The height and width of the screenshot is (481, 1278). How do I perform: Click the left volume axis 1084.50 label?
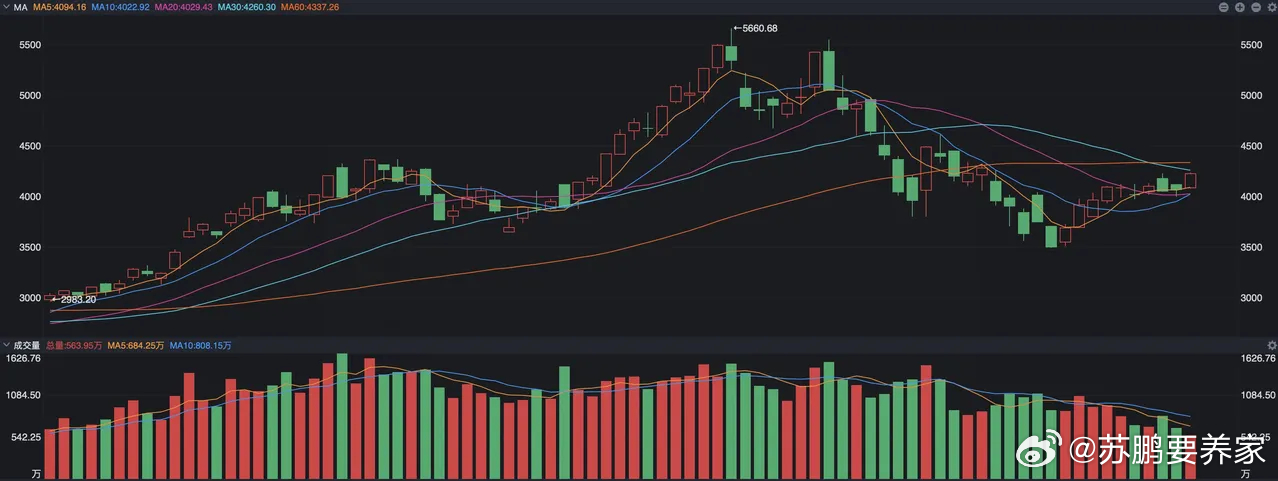pos(23,396)
